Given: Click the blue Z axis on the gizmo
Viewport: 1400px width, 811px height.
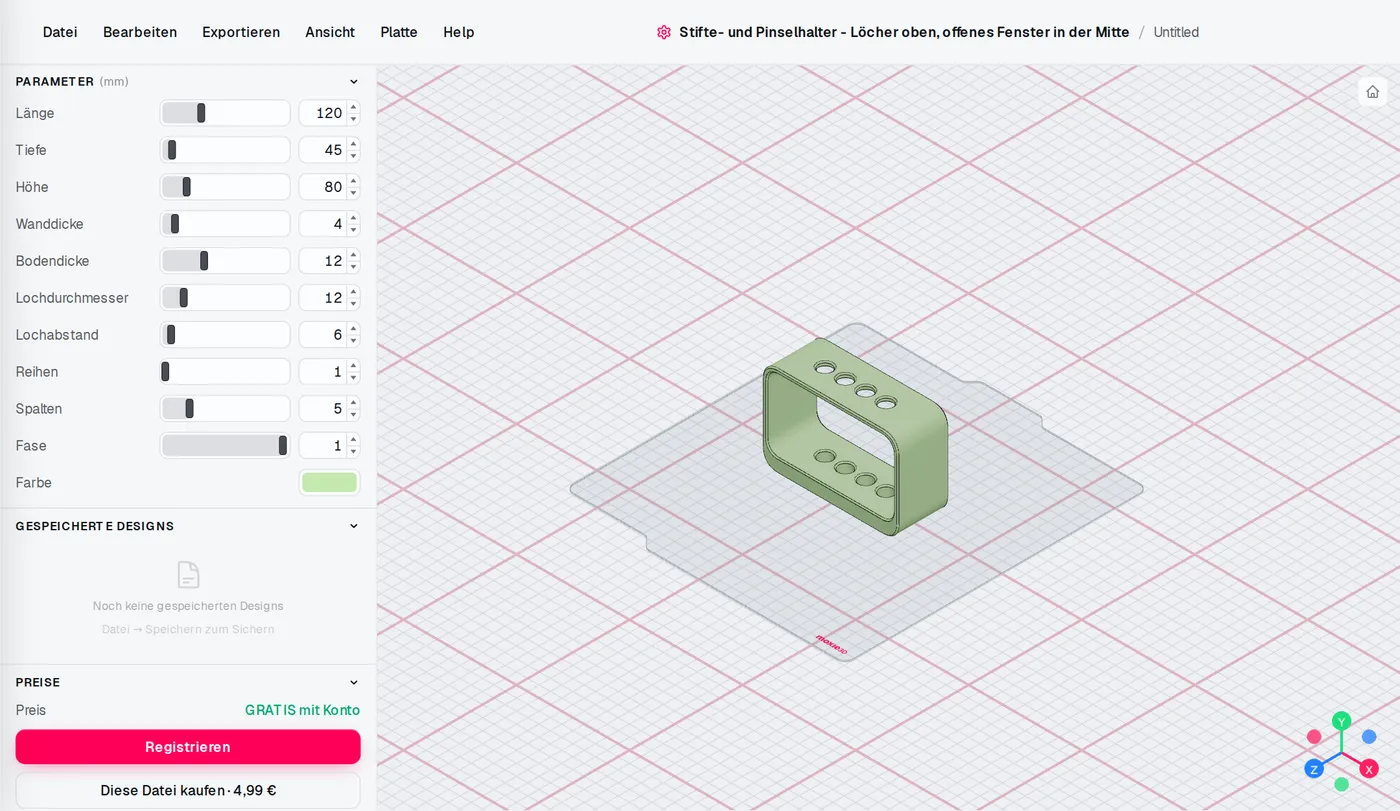Looking at the screenshot, I should 1314,769.
